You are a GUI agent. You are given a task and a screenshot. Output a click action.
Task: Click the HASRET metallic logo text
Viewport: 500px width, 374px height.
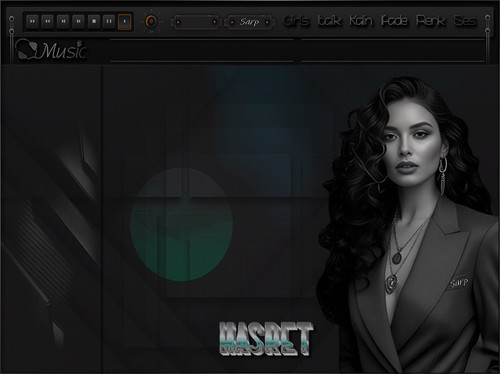click(266, 339)
